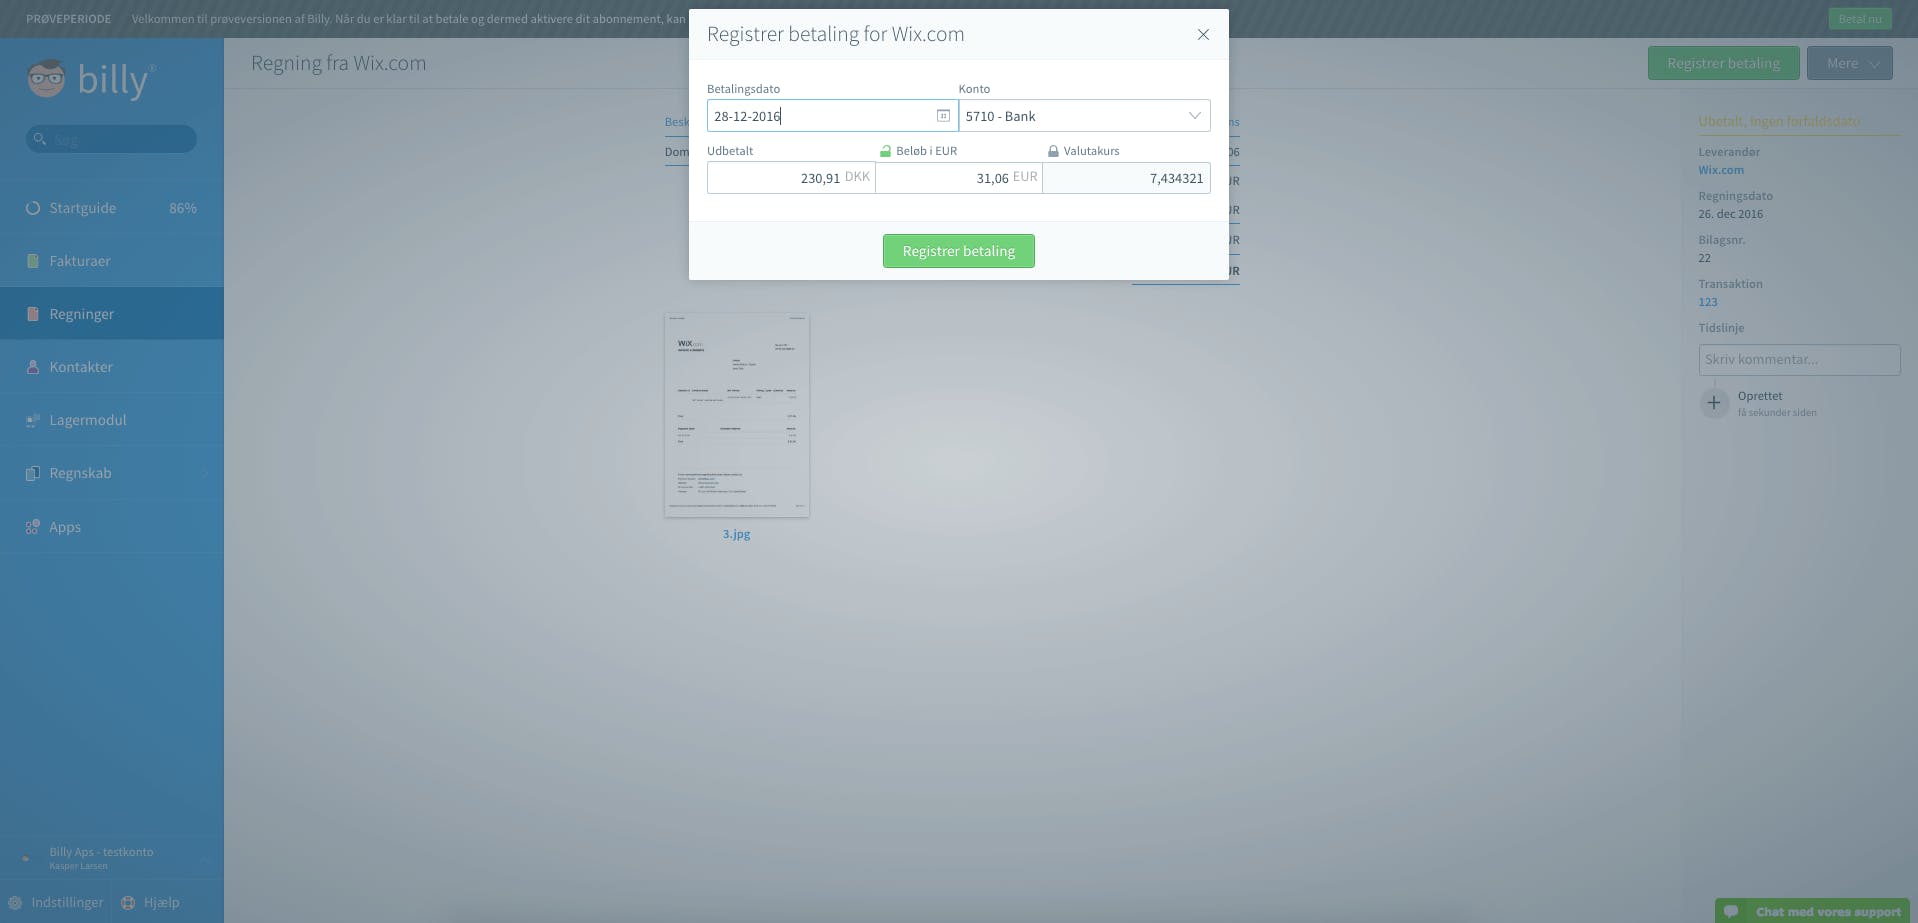This screenshot has width=1918, height=923.
Task: Click the 3.jpg file name link
Action: (x=737, y=534)
